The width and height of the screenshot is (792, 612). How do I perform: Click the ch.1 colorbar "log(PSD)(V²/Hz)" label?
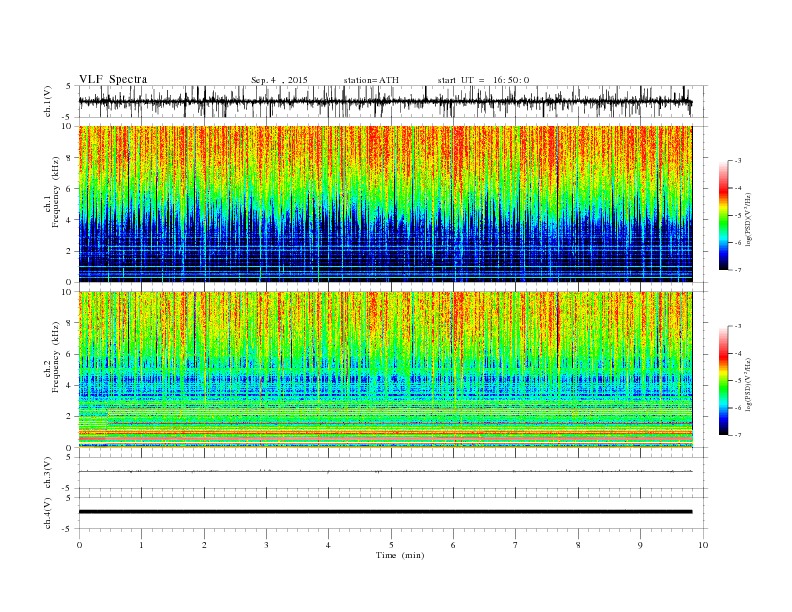coord(749,219)
